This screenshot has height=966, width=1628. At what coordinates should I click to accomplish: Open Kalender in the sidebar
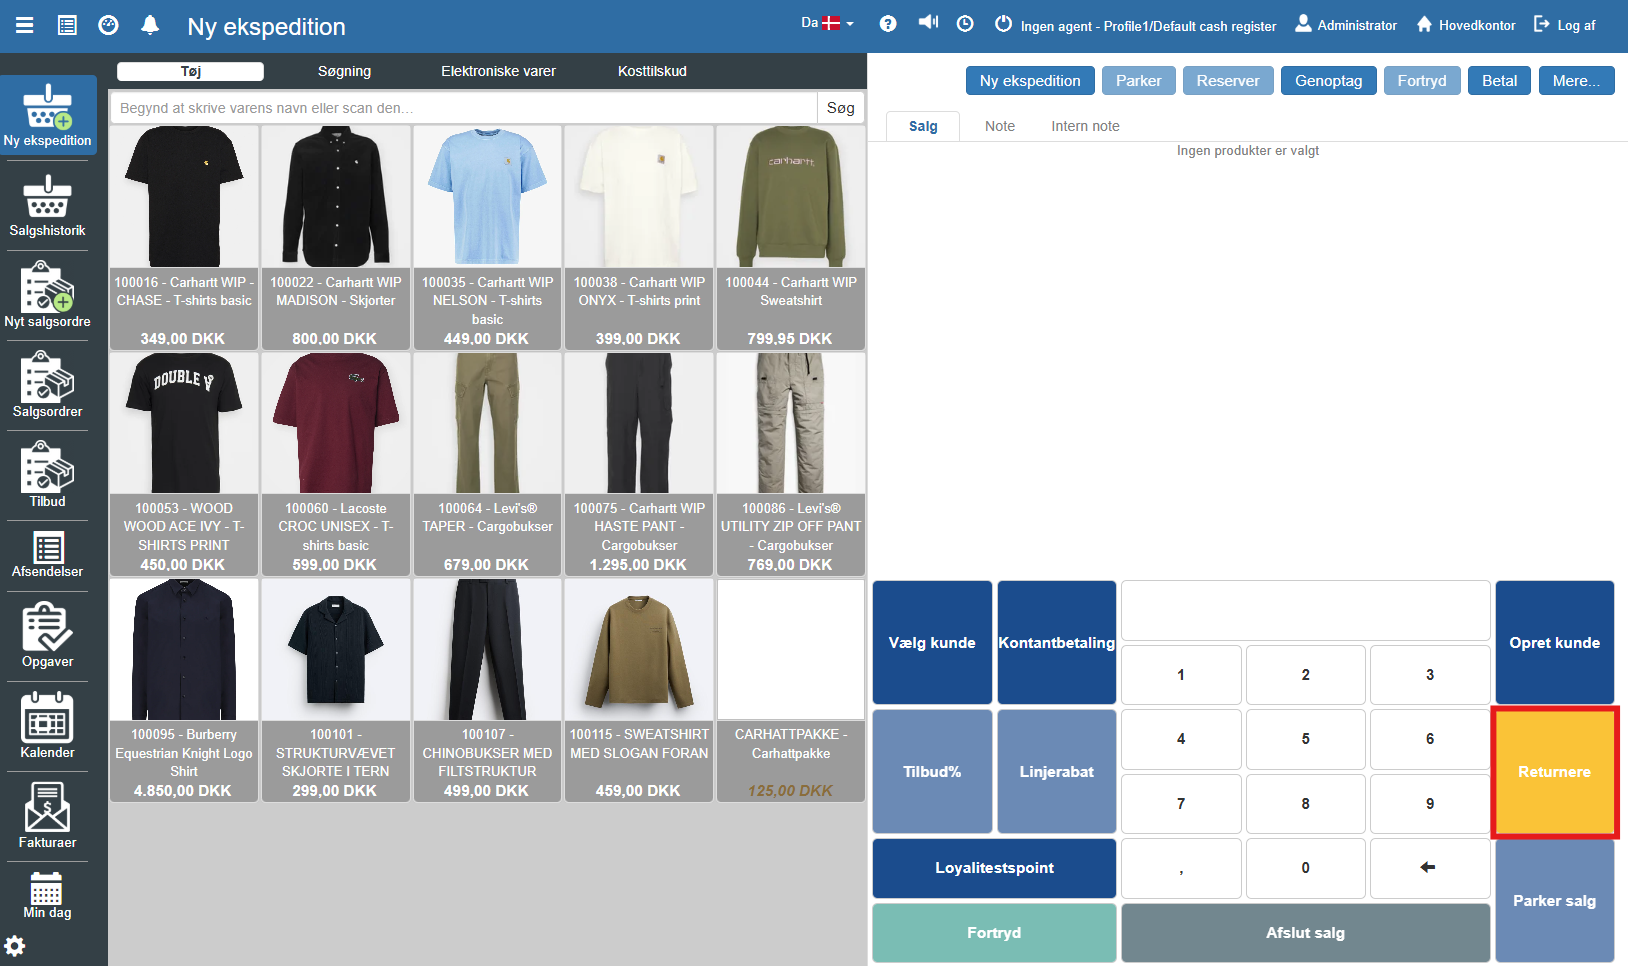pyautogui.click(x=48, y=726)
